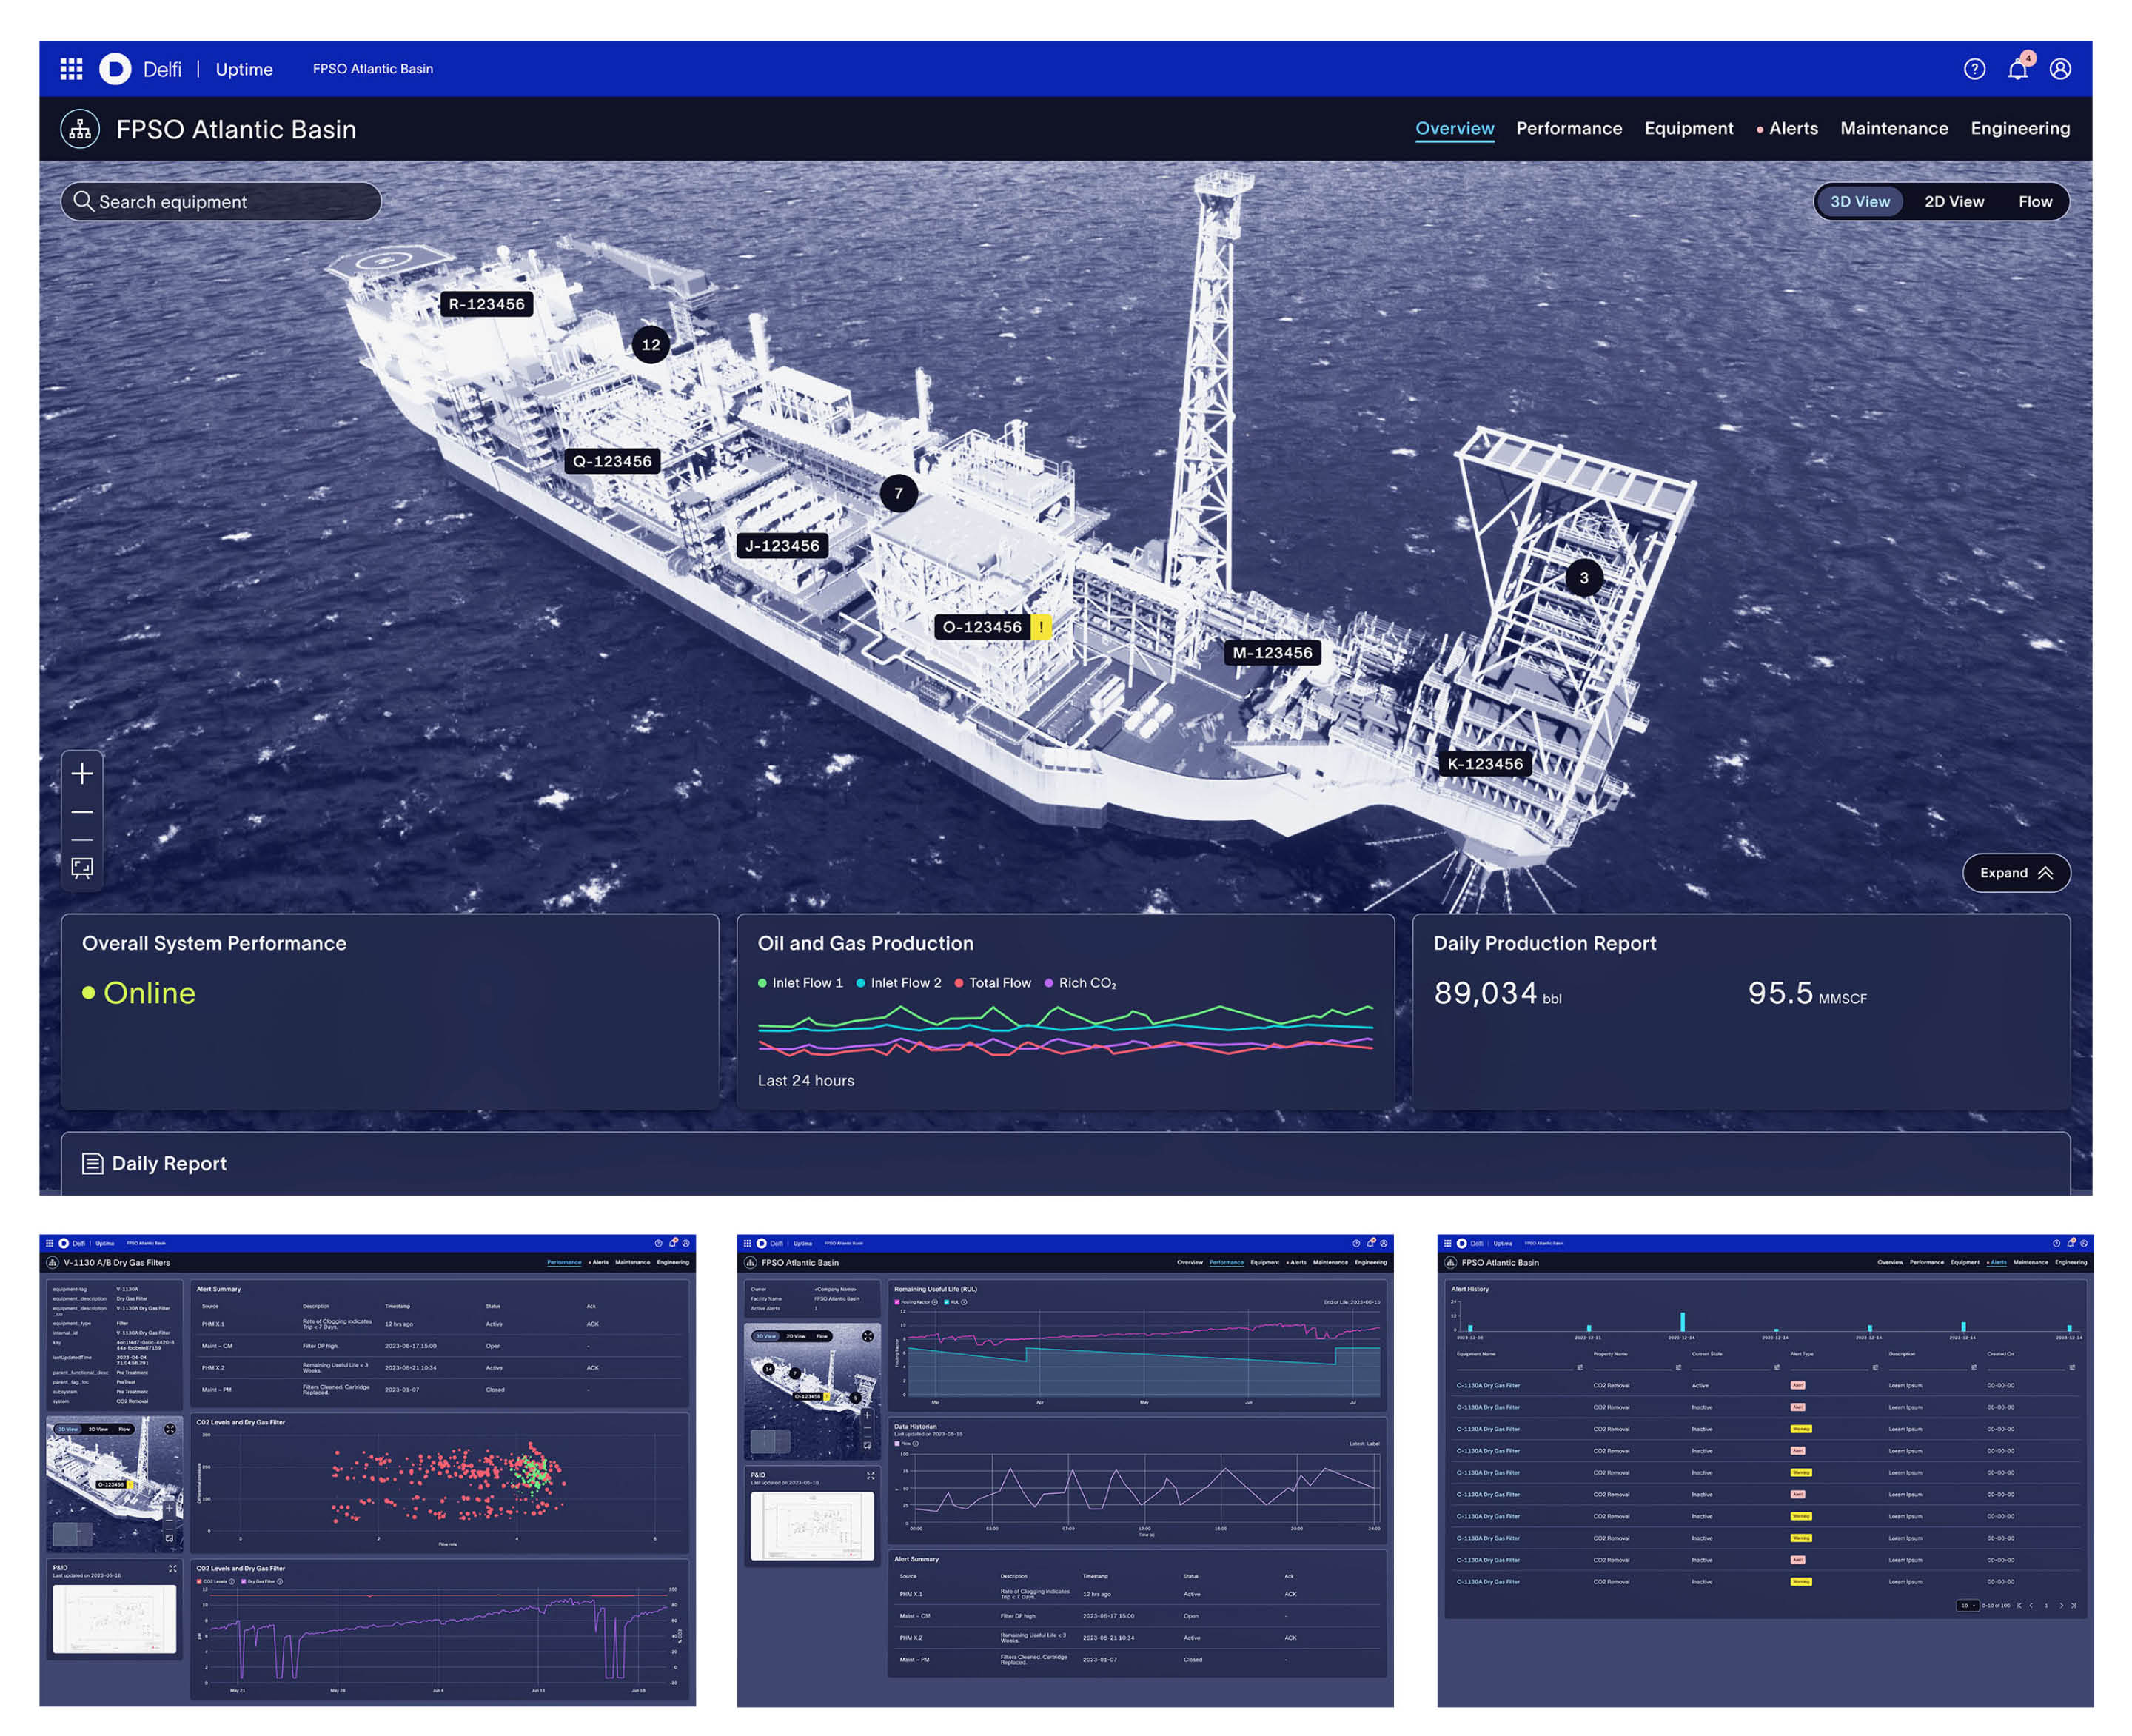The image size is (2132, 1736).
Task: Open equipment cluster marker 3
Action: (x=1584, y=578)
